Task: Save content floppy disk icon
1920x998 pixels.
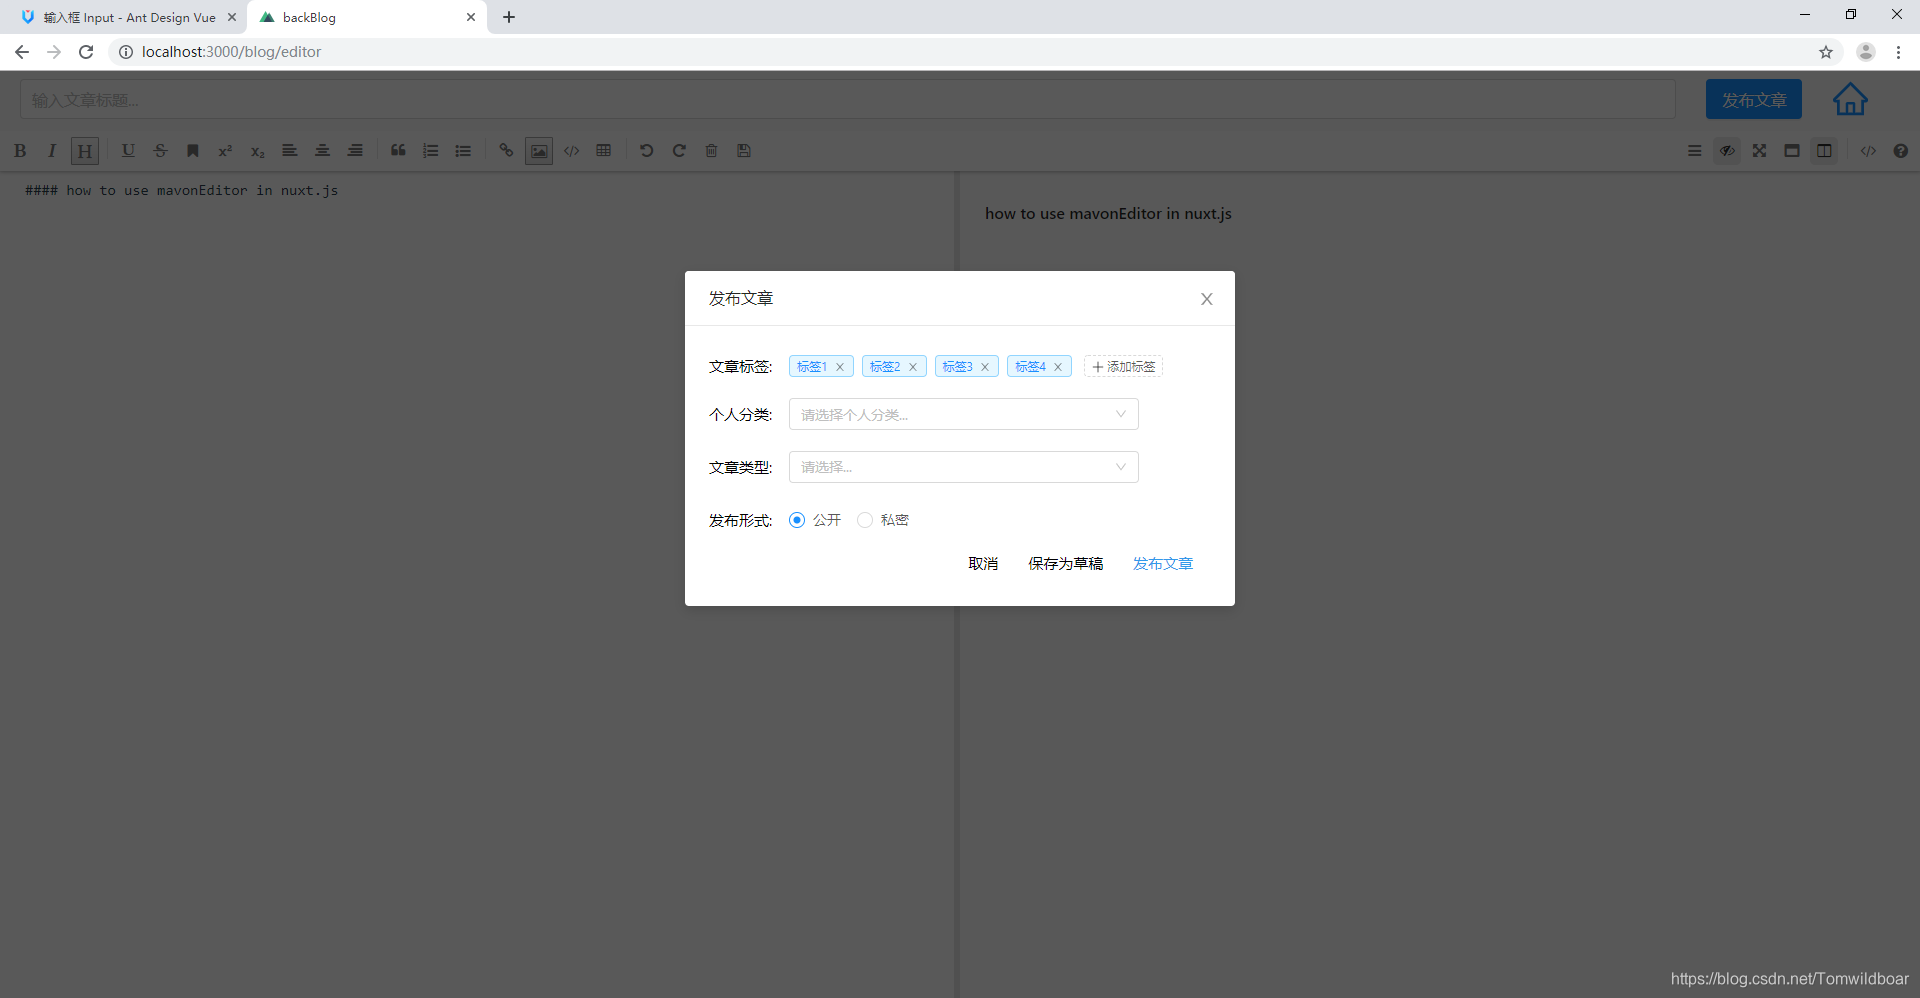Action: 744,151
